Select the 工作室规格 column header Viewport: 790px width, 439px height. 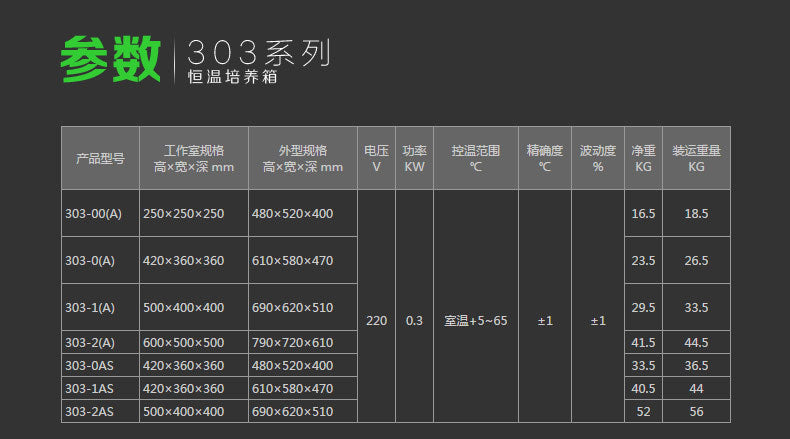(x=194, y=159)
